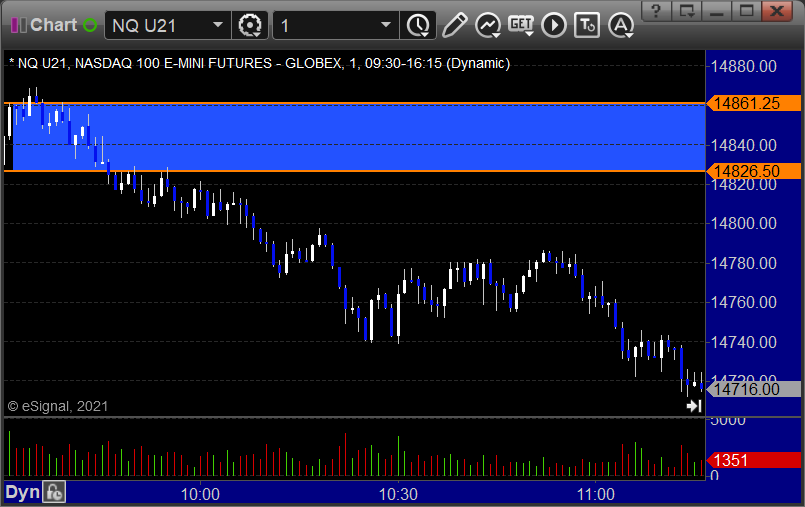This screenshot has height=507, width=805.
Task: Click the 14780.00 price axis label
Action: (x=743, y=263)
